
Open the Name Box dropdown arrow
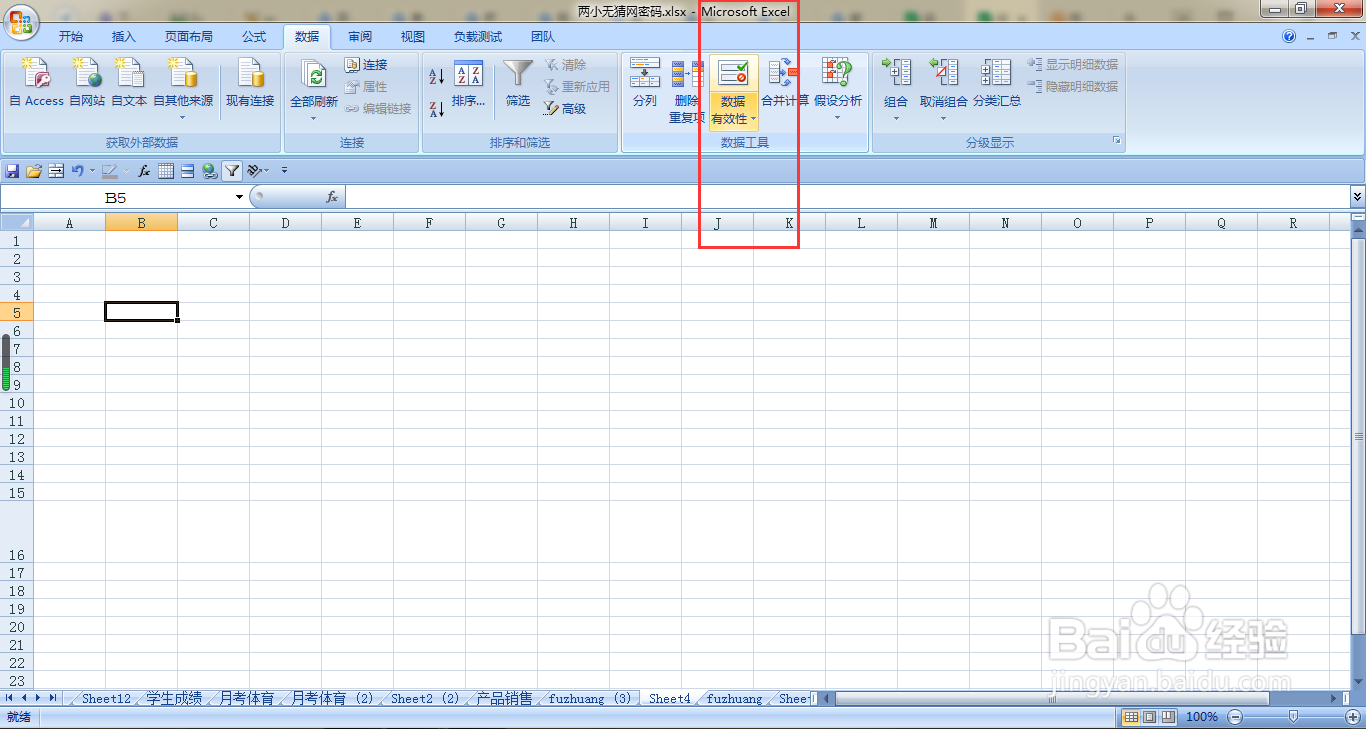click(x=239, y=198)
